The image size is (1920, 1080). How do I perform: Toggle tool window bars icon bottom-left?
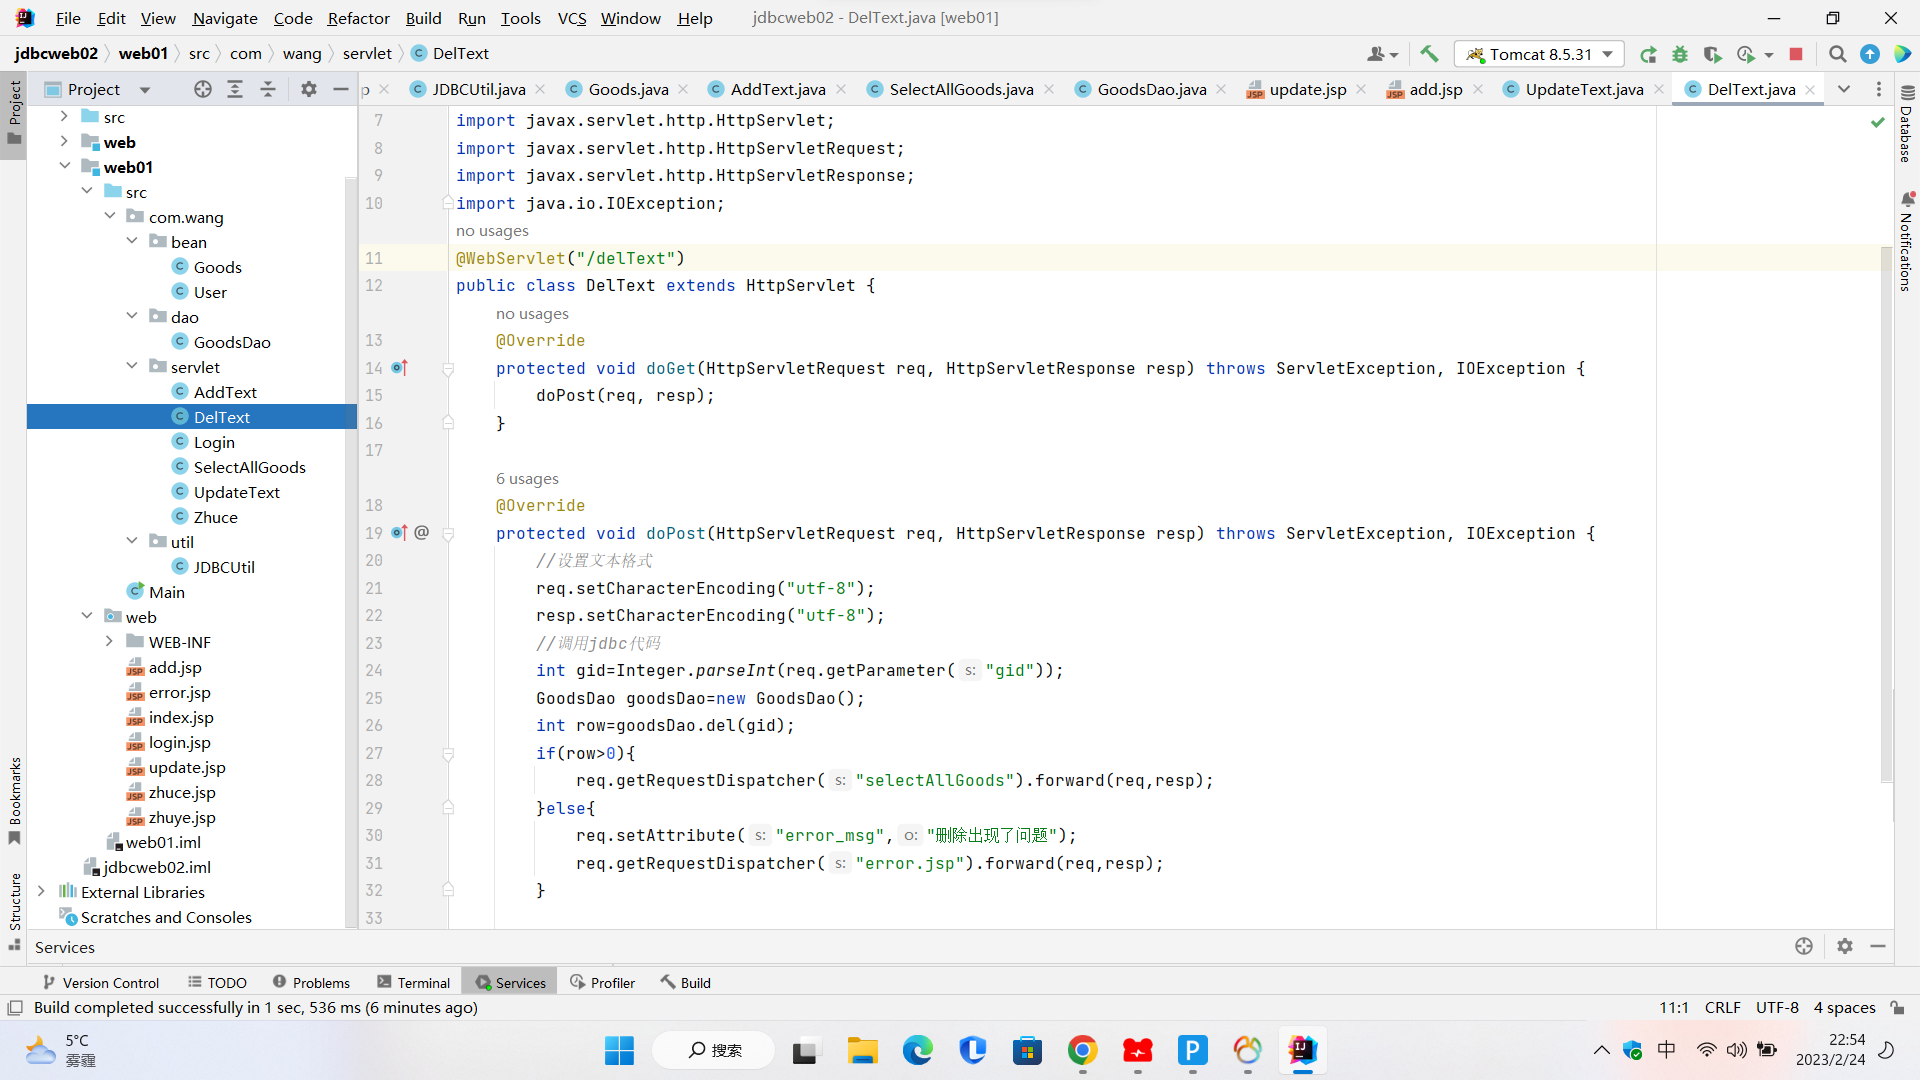point(15,1007)
